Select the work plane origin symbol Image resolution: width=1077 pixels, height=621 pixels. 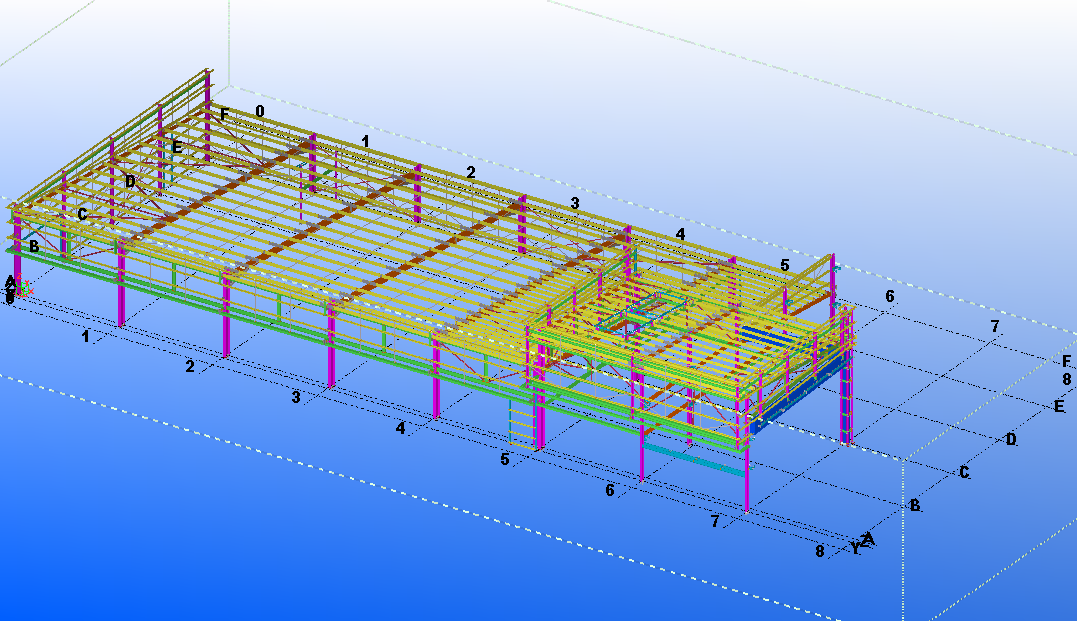click(x=23, y=286)
